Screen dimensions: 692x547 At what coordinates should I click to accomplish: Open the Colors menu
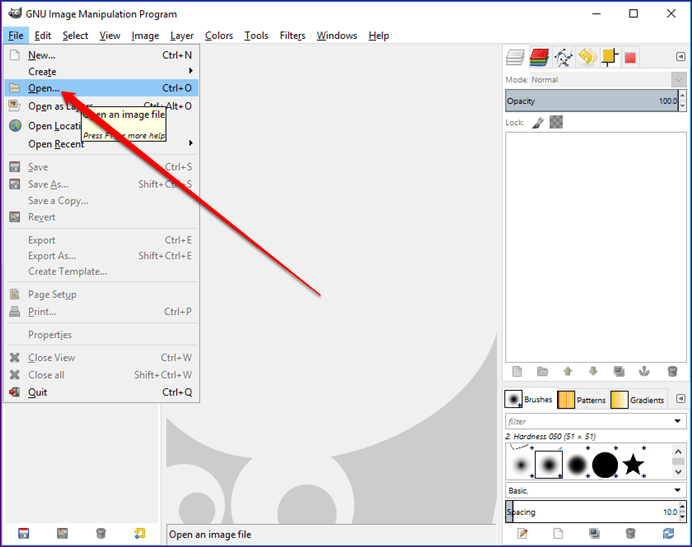point(218,35)
